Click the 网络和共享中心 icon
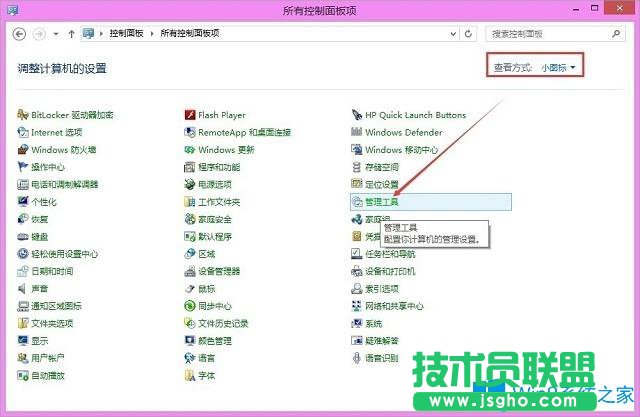This screenshot has height=417, width=640. tap(357, 306)
